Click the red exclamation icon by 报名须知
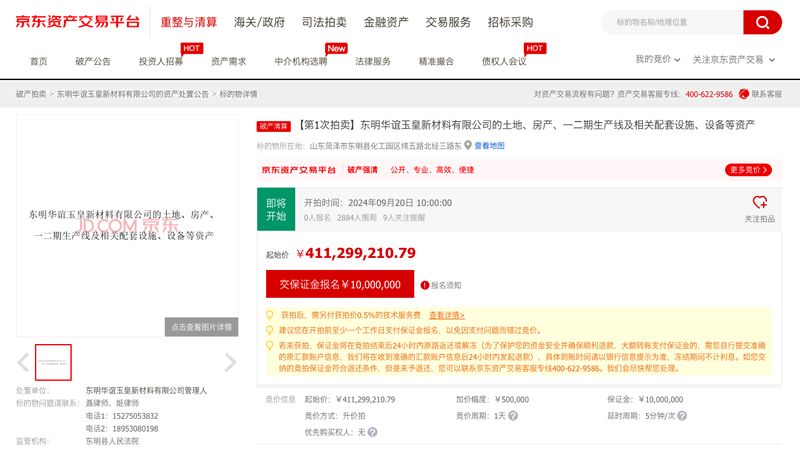The image size is (800, 450). click(x=424, y=285)
